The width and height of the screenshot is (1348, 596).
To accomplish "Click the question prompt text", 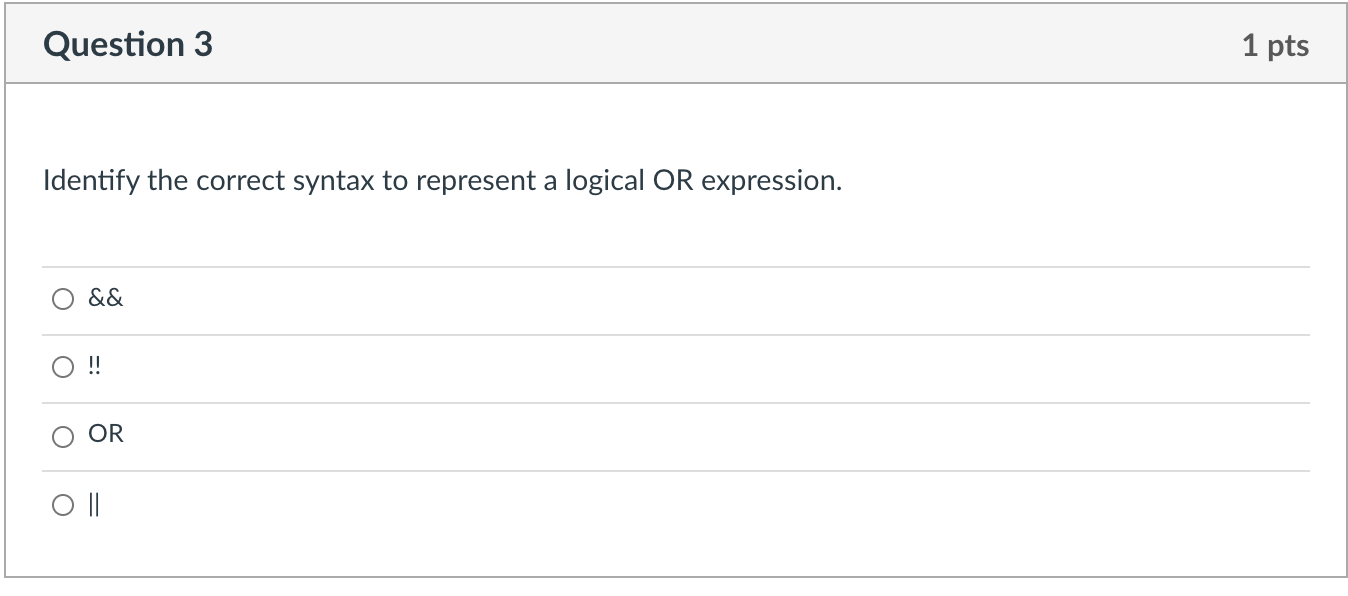I will [x=441, y=181].
